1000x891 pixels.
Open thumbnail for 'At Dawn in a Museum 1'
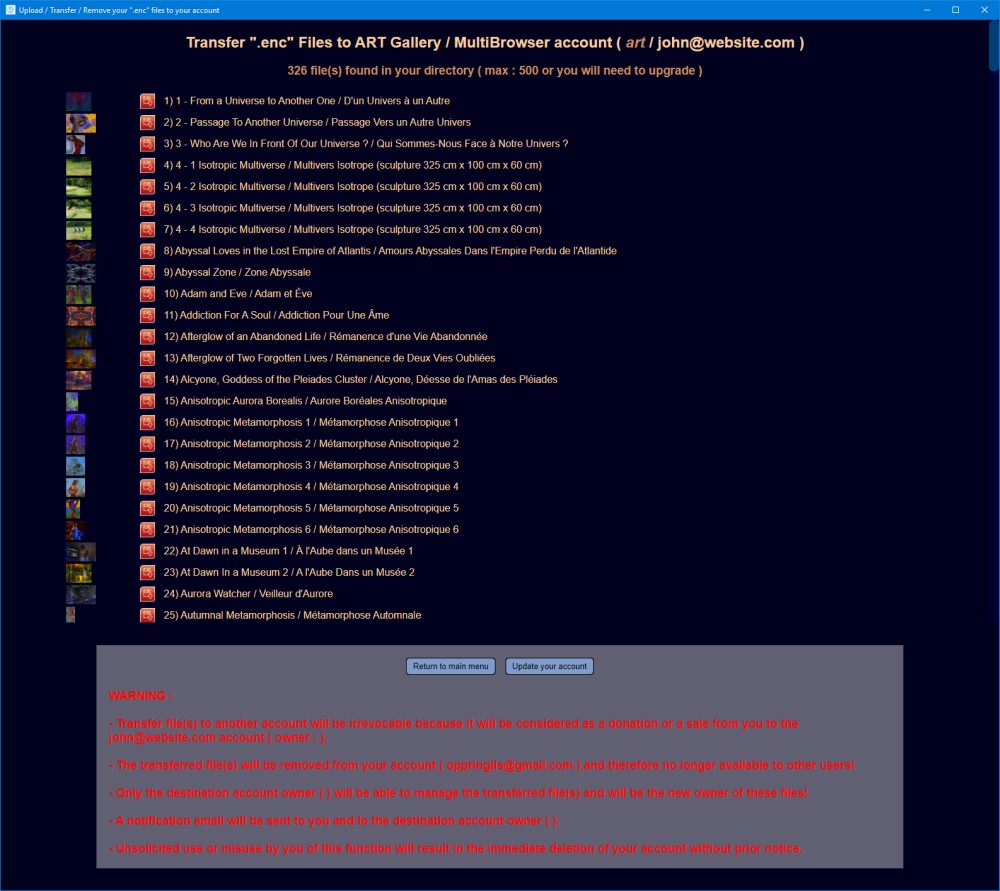point(81,552)
